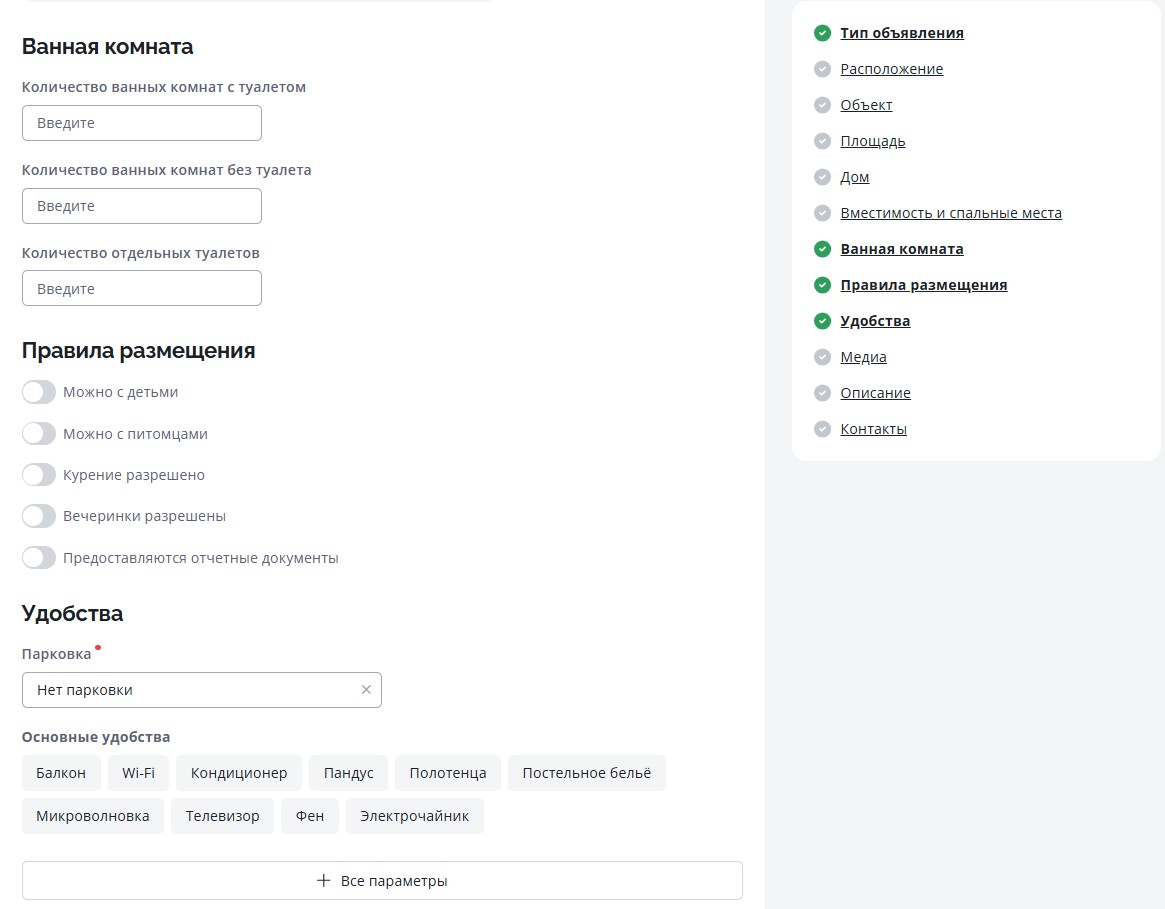The image size is (1165, 909).
Task: Select the Кондиционер amenity chip
Action: (x=239, y=773)
